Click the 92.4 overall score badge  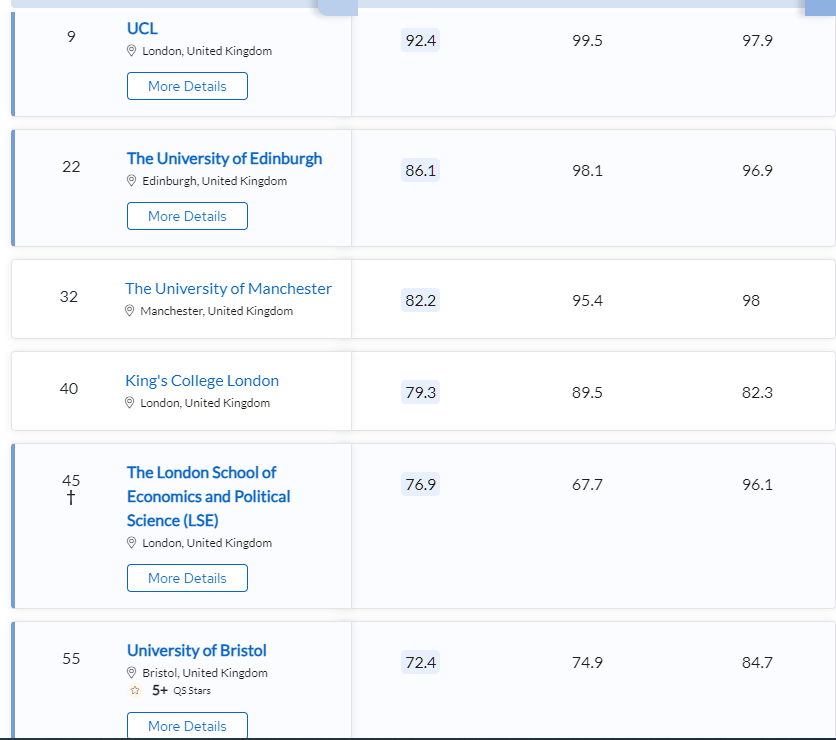click(x=420, y=40)
